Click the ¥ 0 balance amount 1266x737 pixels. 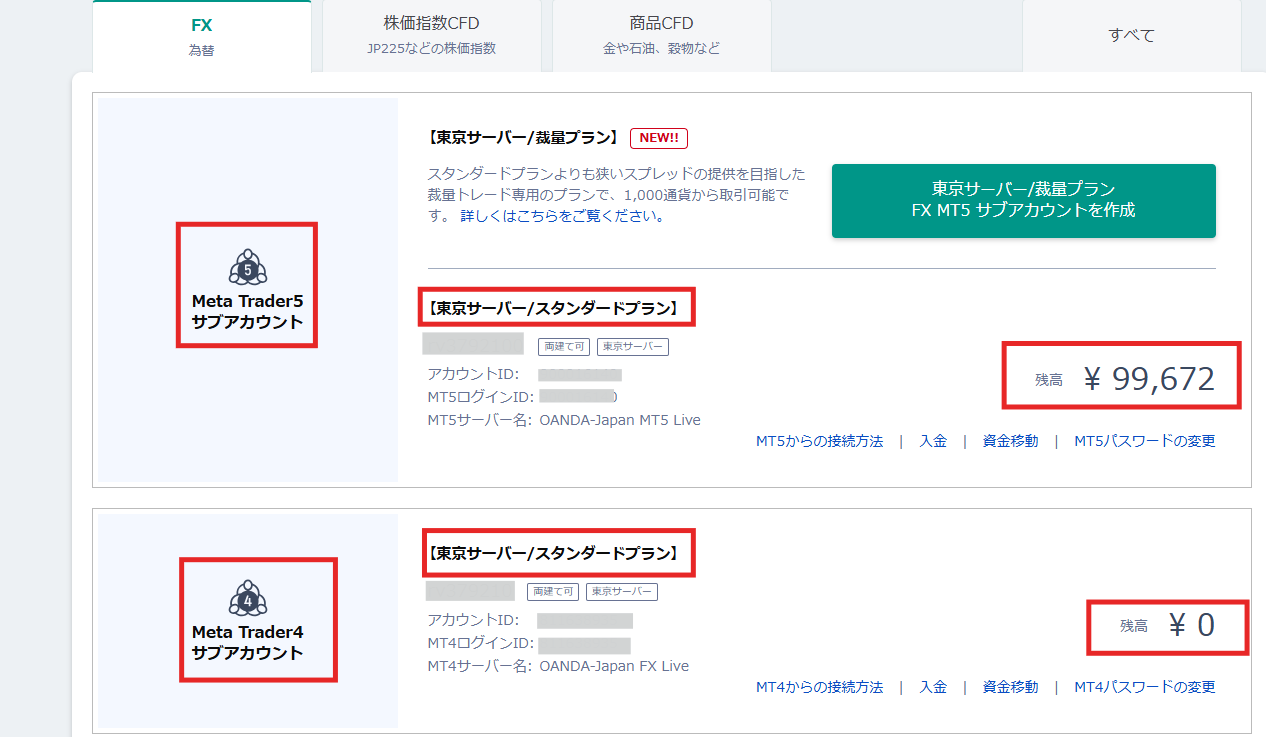[x=1191, y=625]
